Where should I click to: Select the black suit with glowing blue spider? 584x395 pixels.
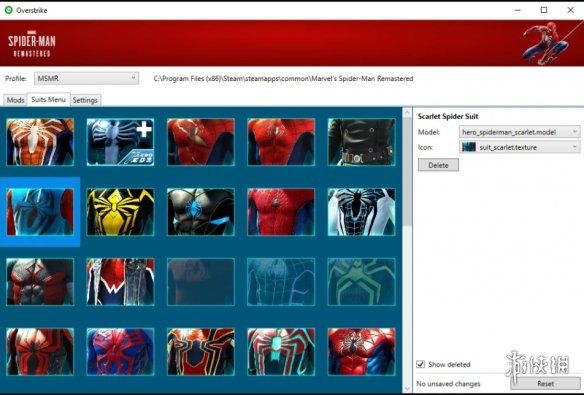click(201, 212)
